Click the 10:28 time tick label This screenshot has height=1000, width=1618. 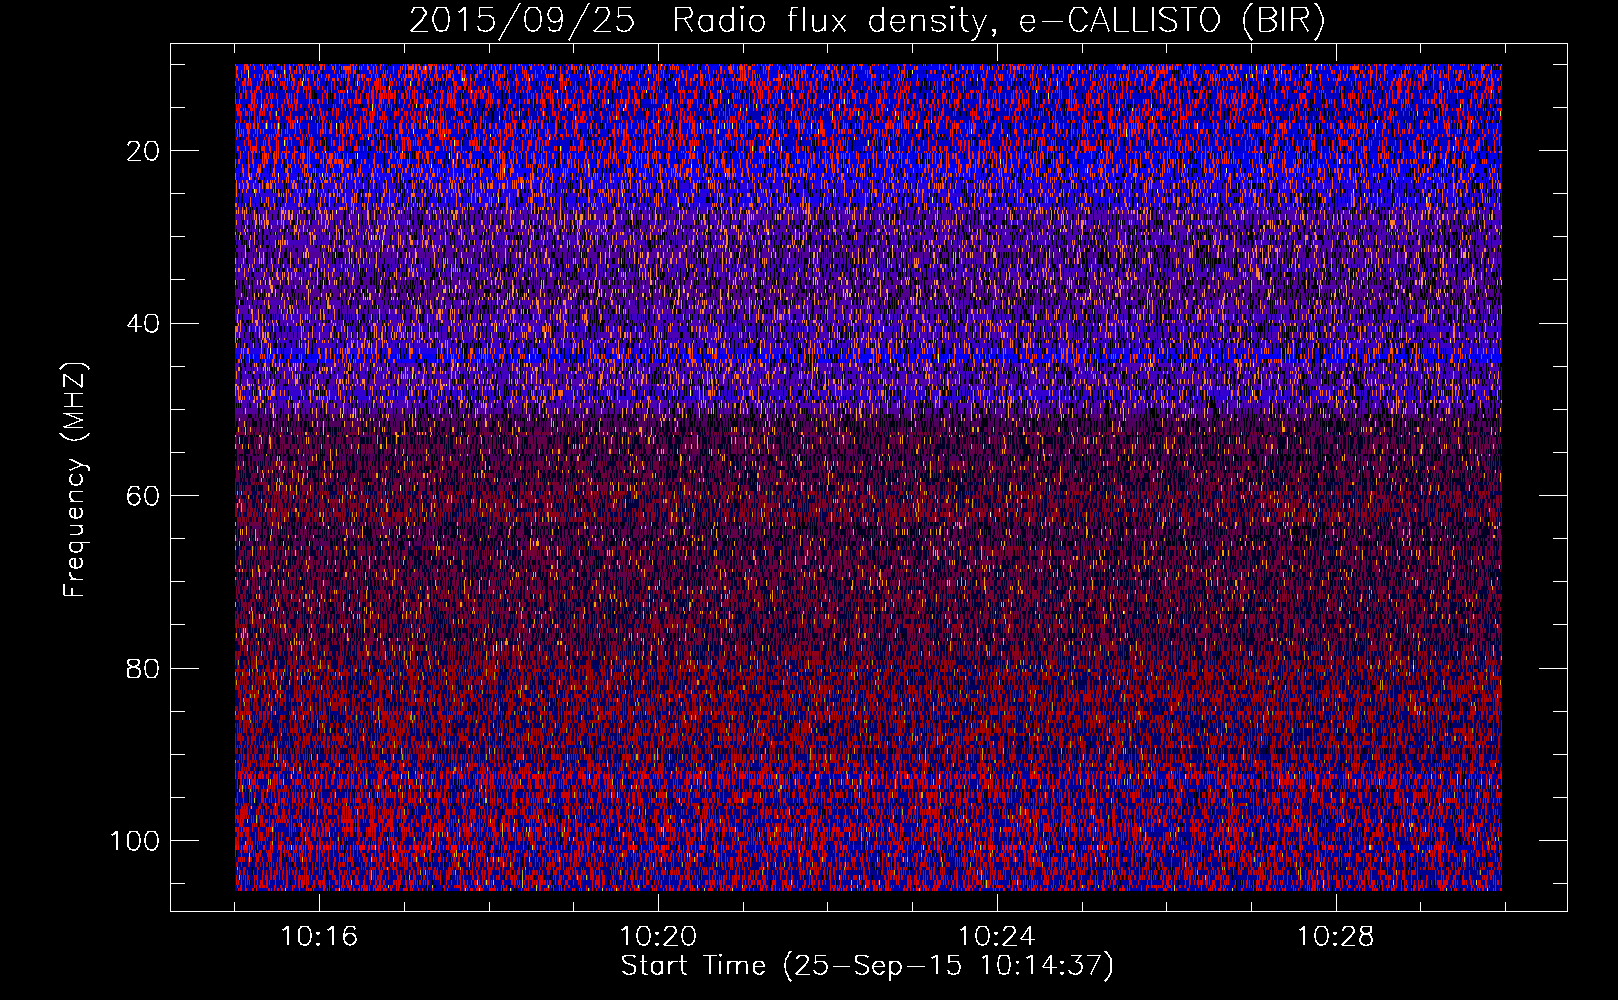1336,937
